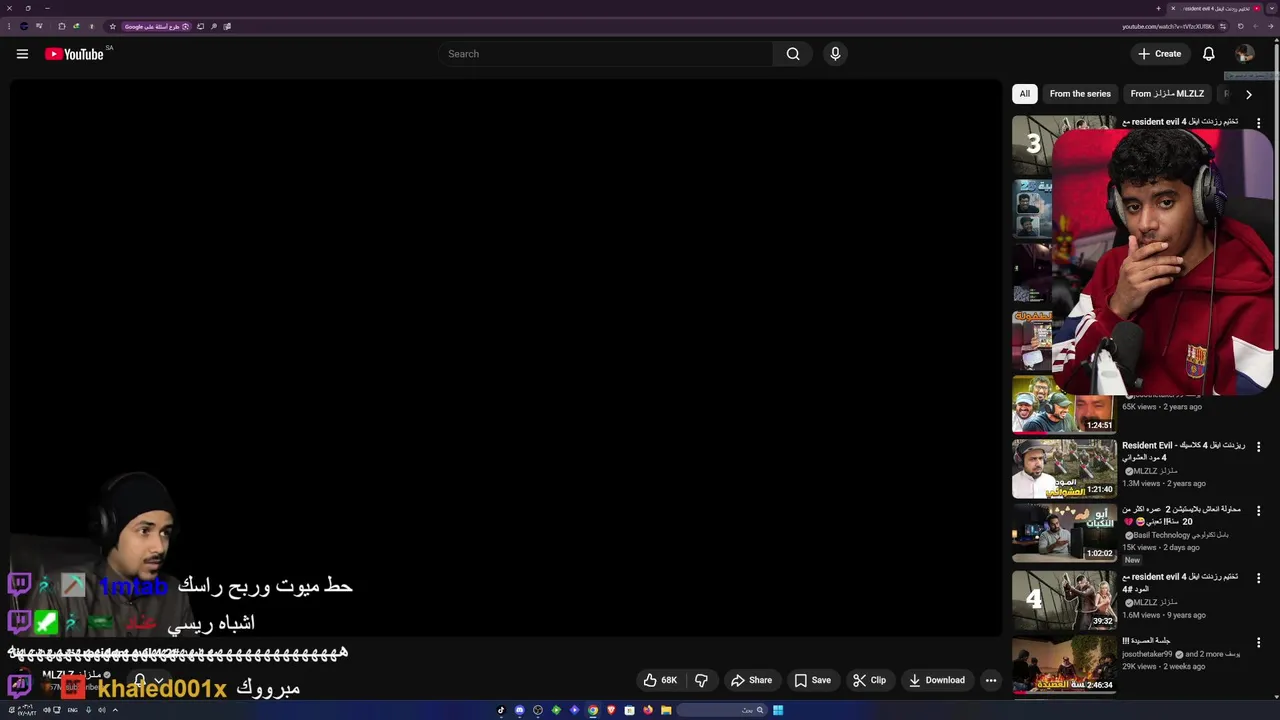This screenshot has height=720, width=1280.
Task: Save the video to a playlist
Action: tap(812, 680)
